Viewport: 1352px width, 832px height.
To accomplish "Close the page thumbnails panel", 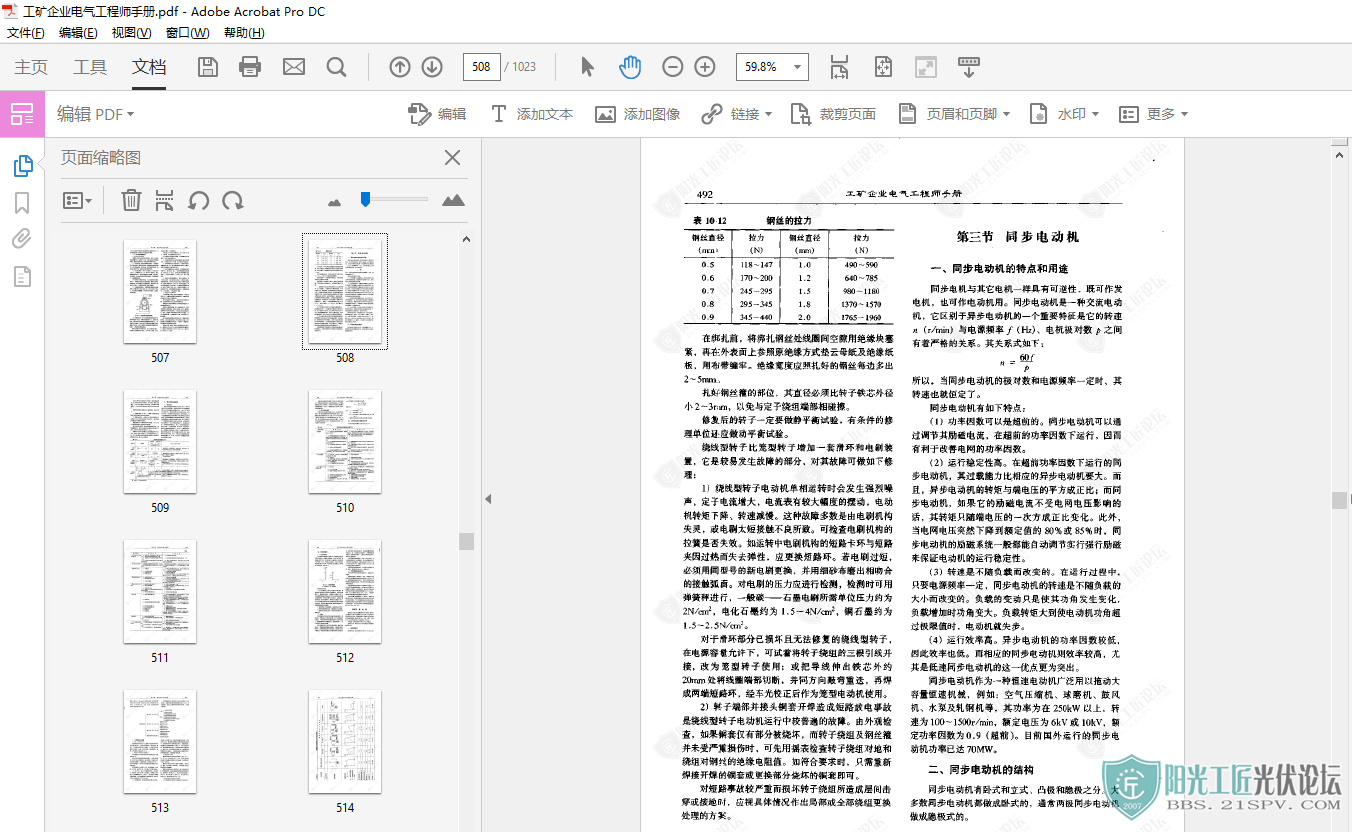I will 452,157.
